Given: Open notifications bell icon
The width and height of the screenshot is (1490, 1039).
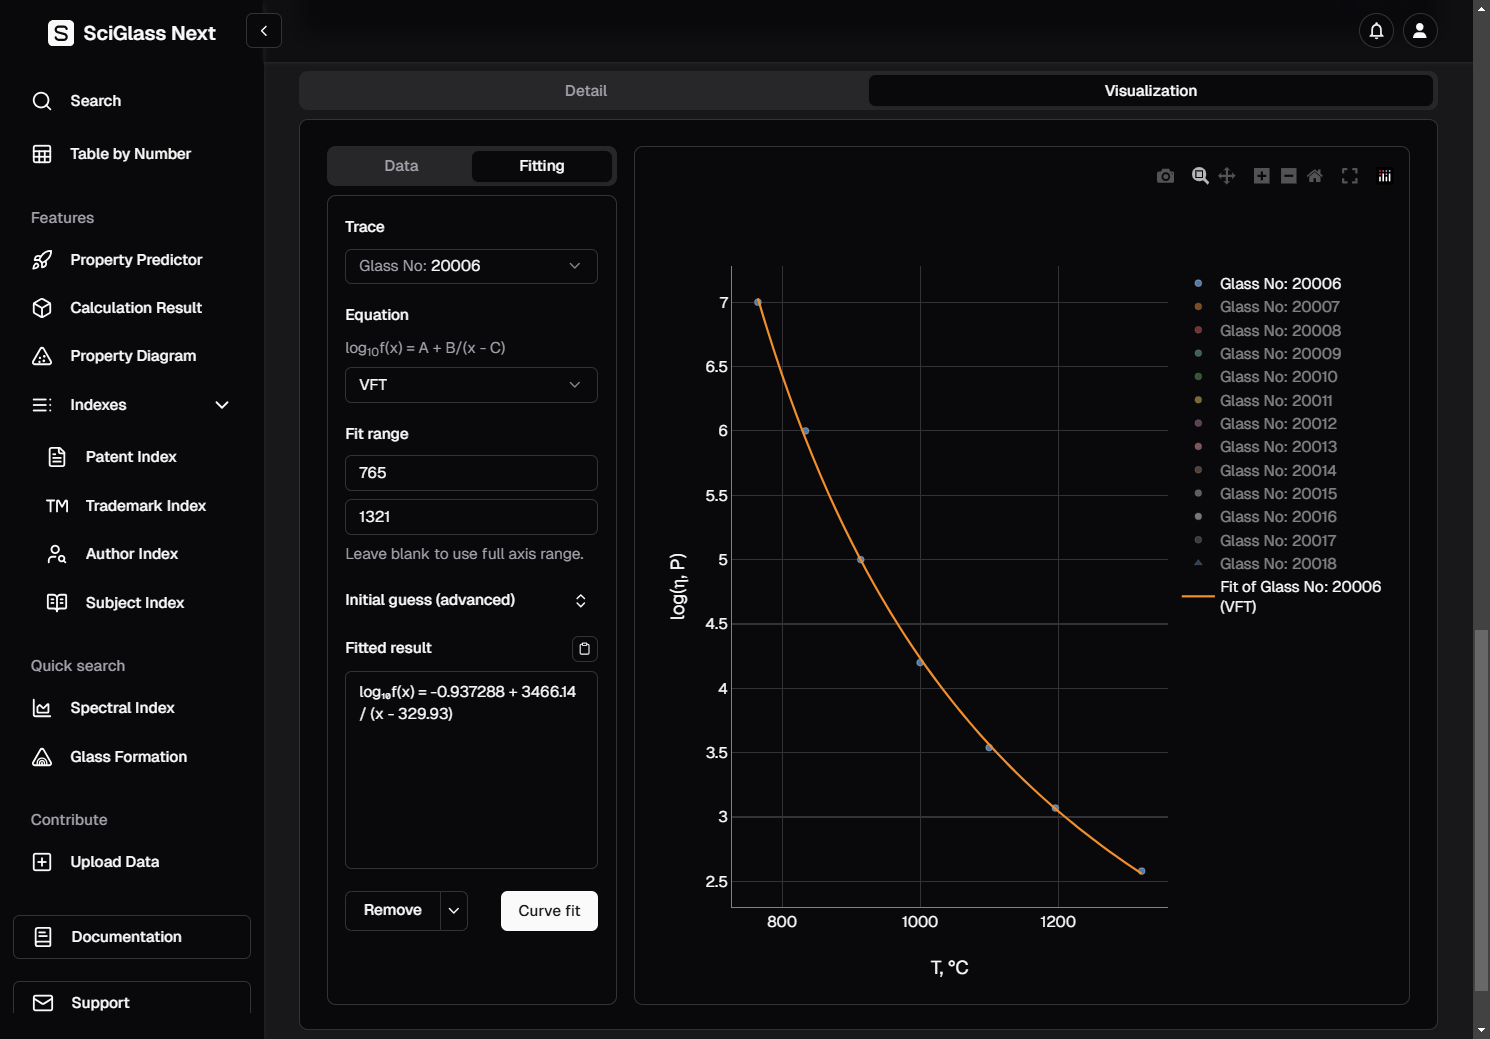Looking at the screenshot, I should point(1376,31).
